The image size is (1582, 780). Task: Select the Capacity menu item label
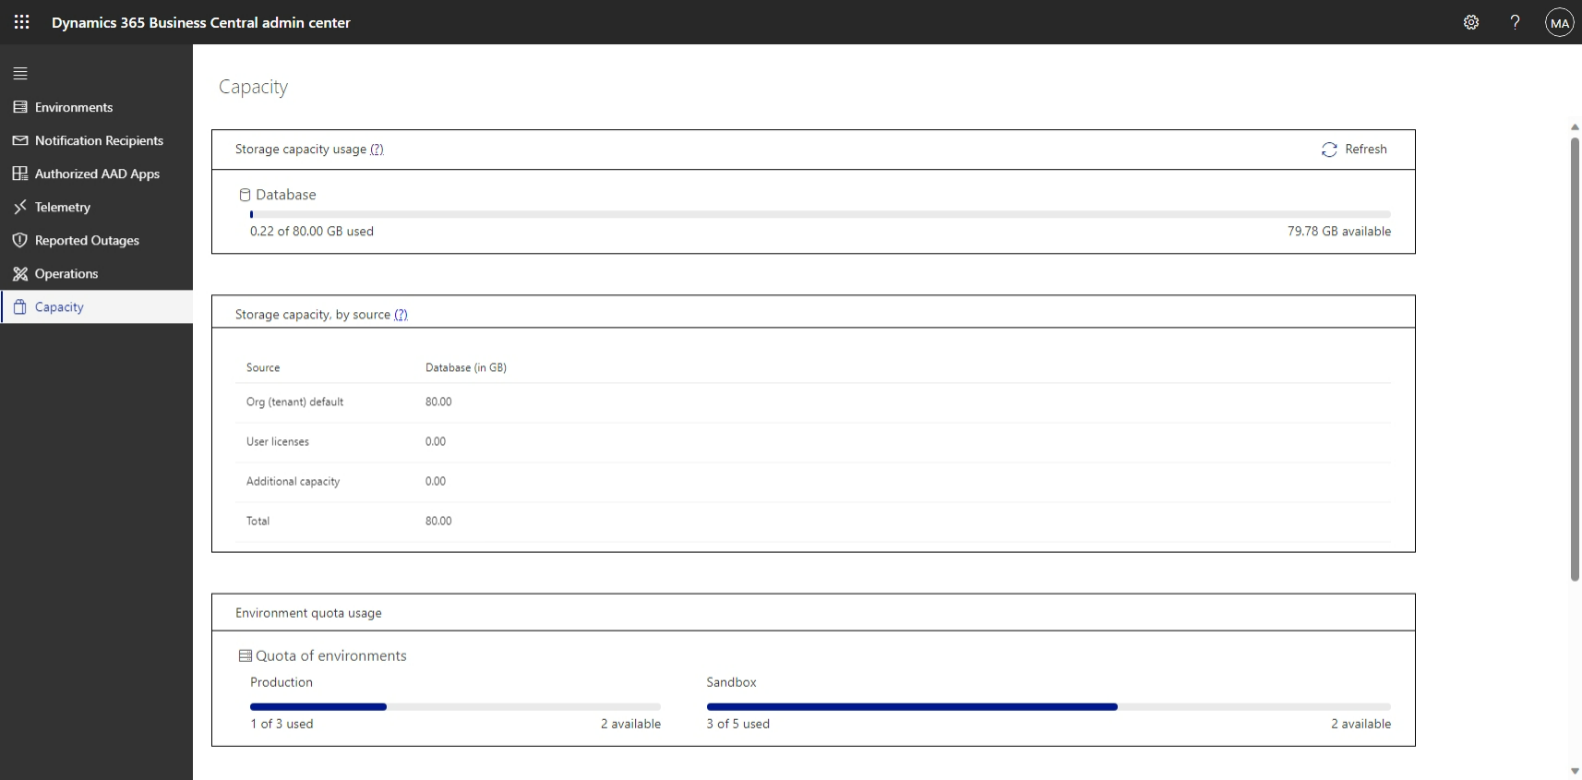pos(59,307)
